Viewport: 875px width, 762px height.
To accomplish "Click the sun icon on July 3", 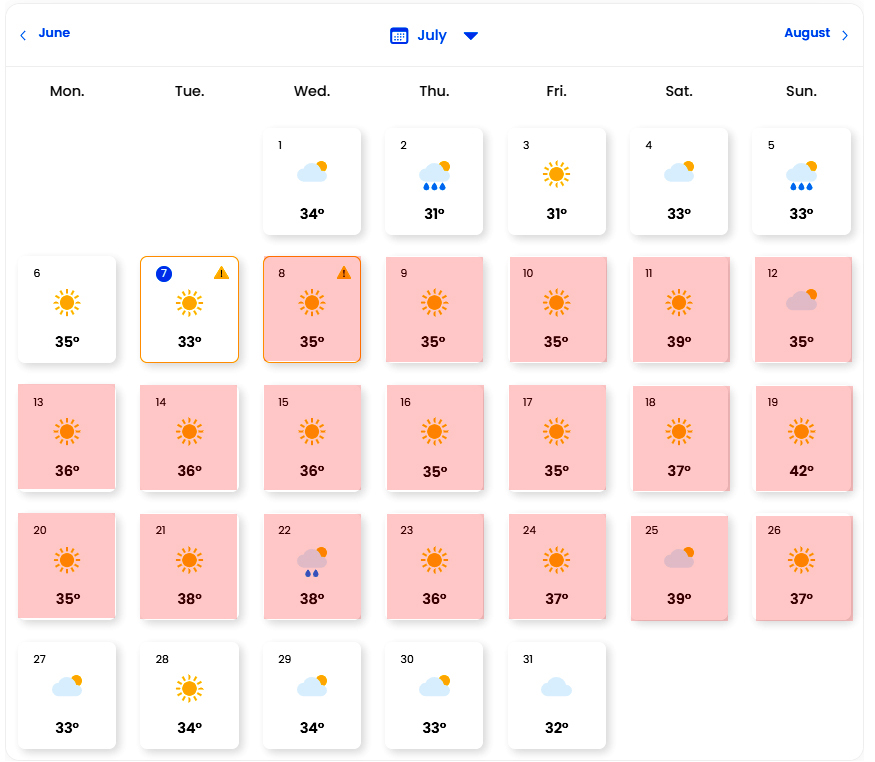I will point(556,175).
